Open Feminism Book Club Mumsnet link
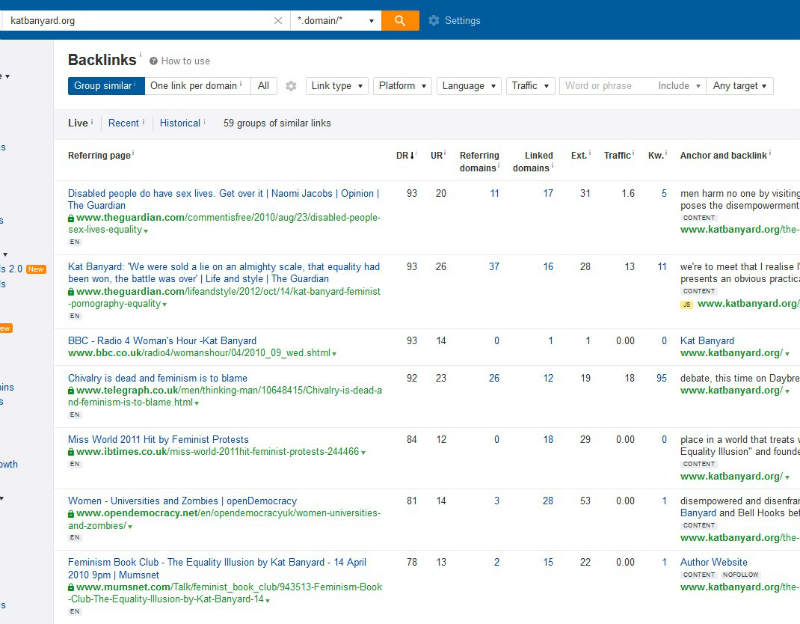The height and width of the screenshot is (624, 800). pyautogui.click(x=217, y=568)
